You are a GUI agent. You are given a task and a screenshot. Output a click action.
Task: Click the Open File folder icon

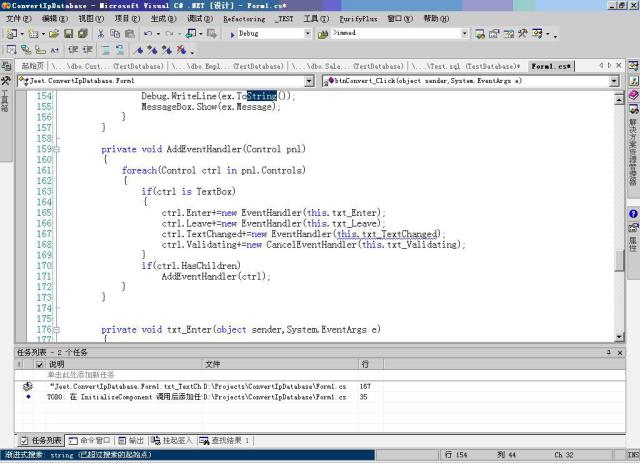[54, 34]
